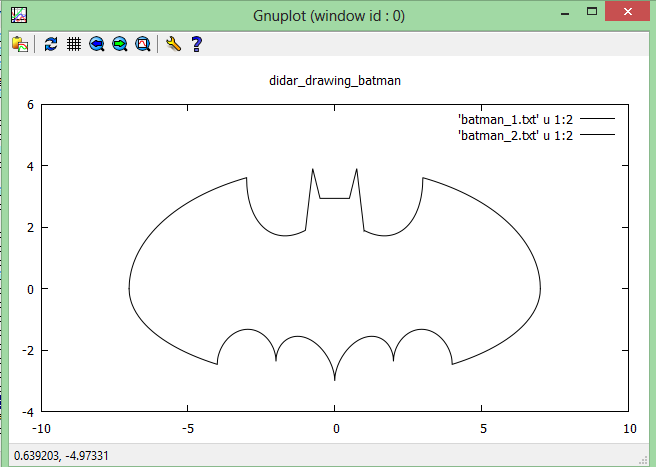Click the plot title didar_drawing_batman

coord(335,80)
